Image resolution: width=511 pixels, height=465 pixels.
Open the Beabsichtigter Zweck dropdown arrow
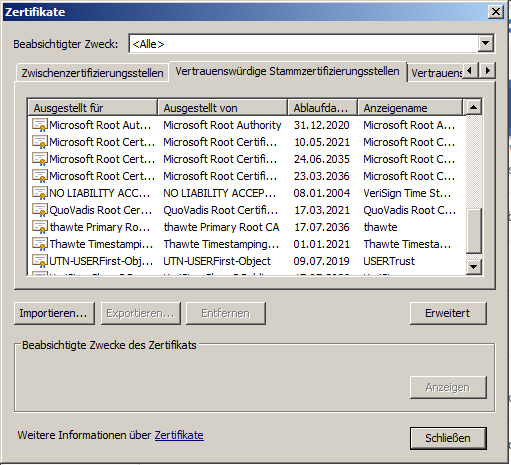pyautogui.click(x=486, y=43)
